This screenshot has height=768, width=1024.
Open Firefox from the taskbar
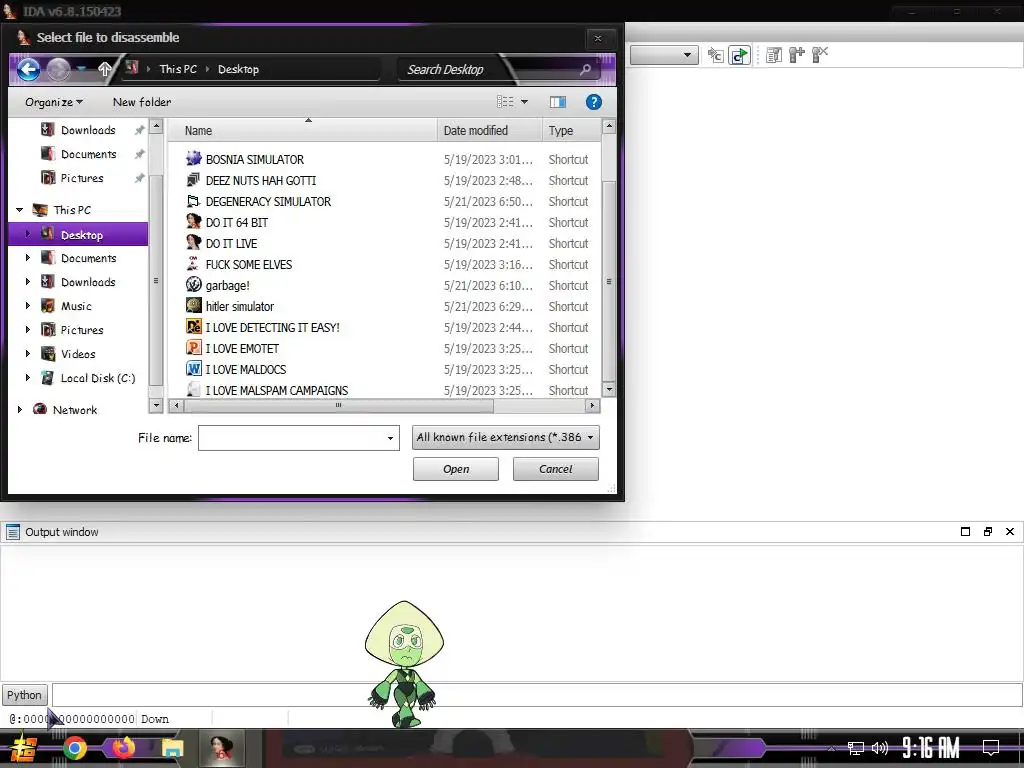pos(123,748)
